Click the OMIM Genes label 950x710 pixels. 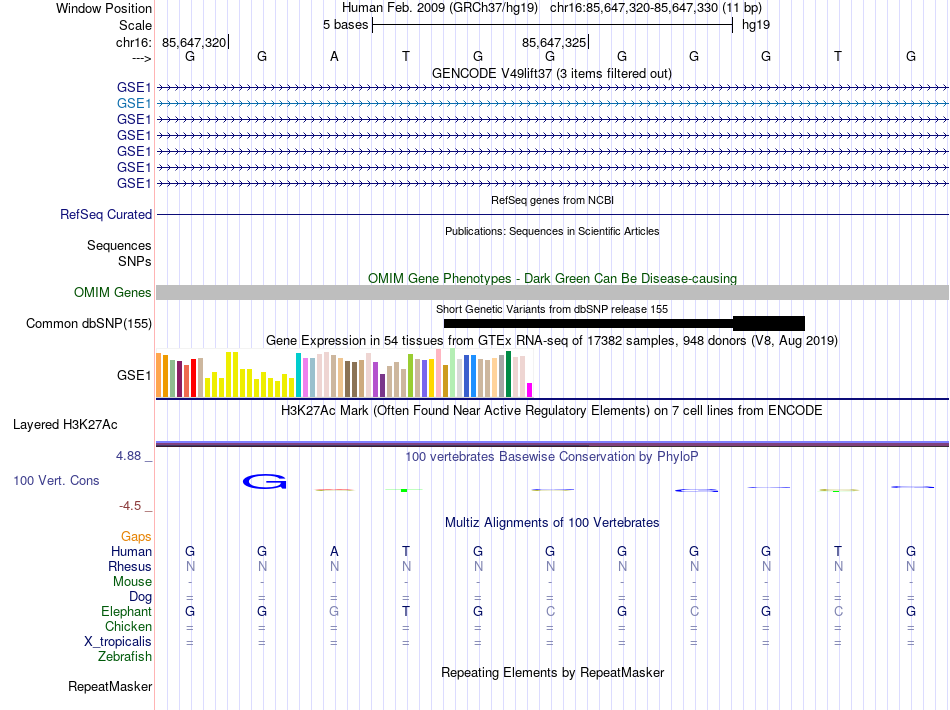click(x=112, y=293)
